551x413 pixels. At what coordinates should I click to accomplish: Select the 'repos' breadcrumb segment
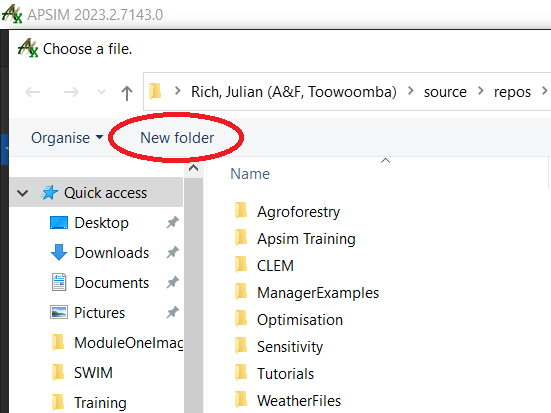(x=512, y=92)
